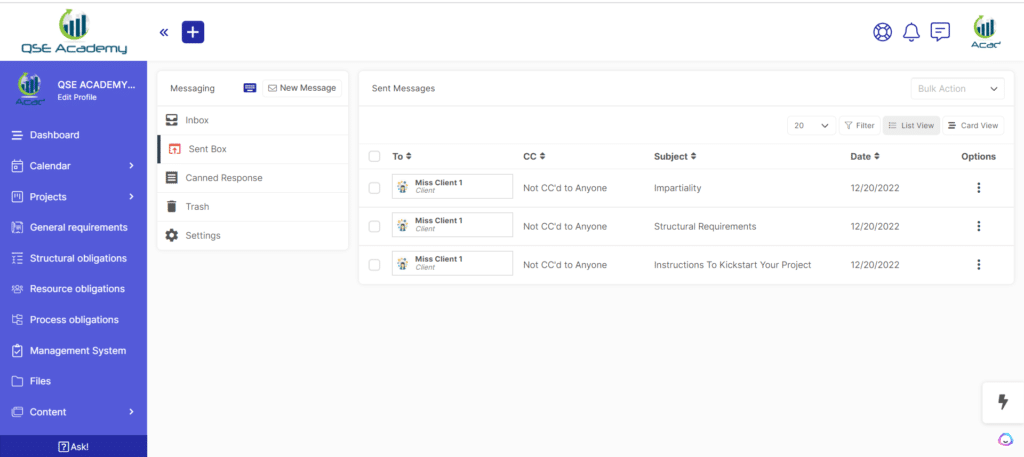1024x457 pixels.
Task: Click the profile picture in sidebar
Action: click(x=29, y=89)
